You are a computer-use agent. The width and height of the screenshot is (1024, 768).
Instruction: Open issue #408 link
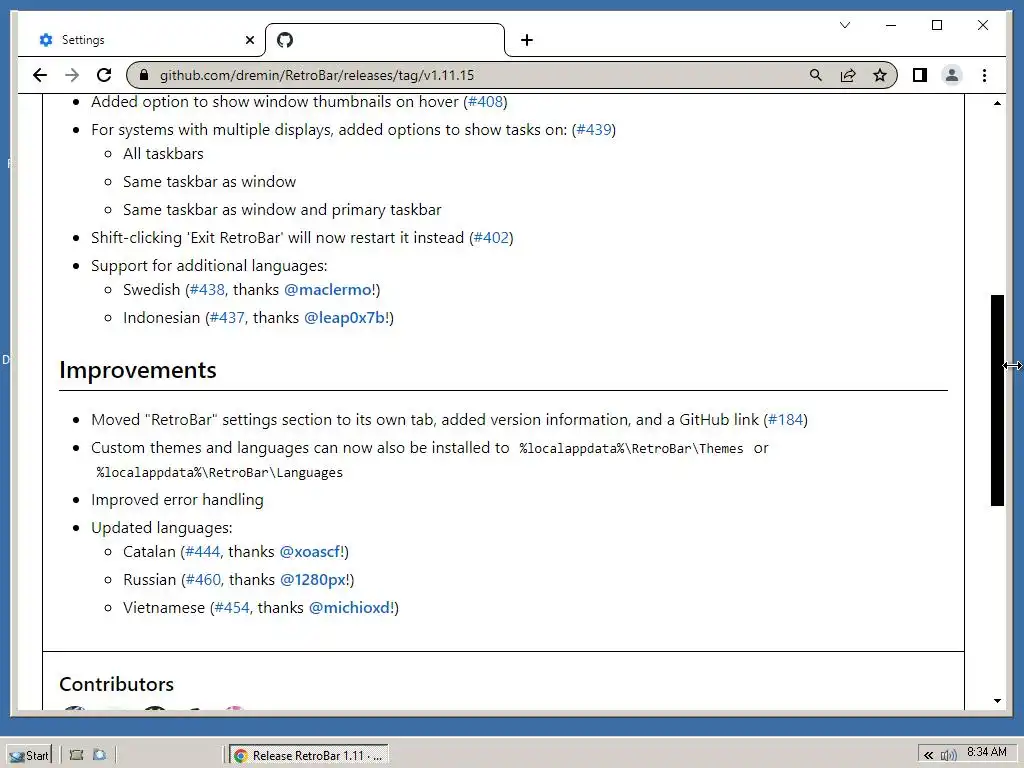tap(486, 102)
